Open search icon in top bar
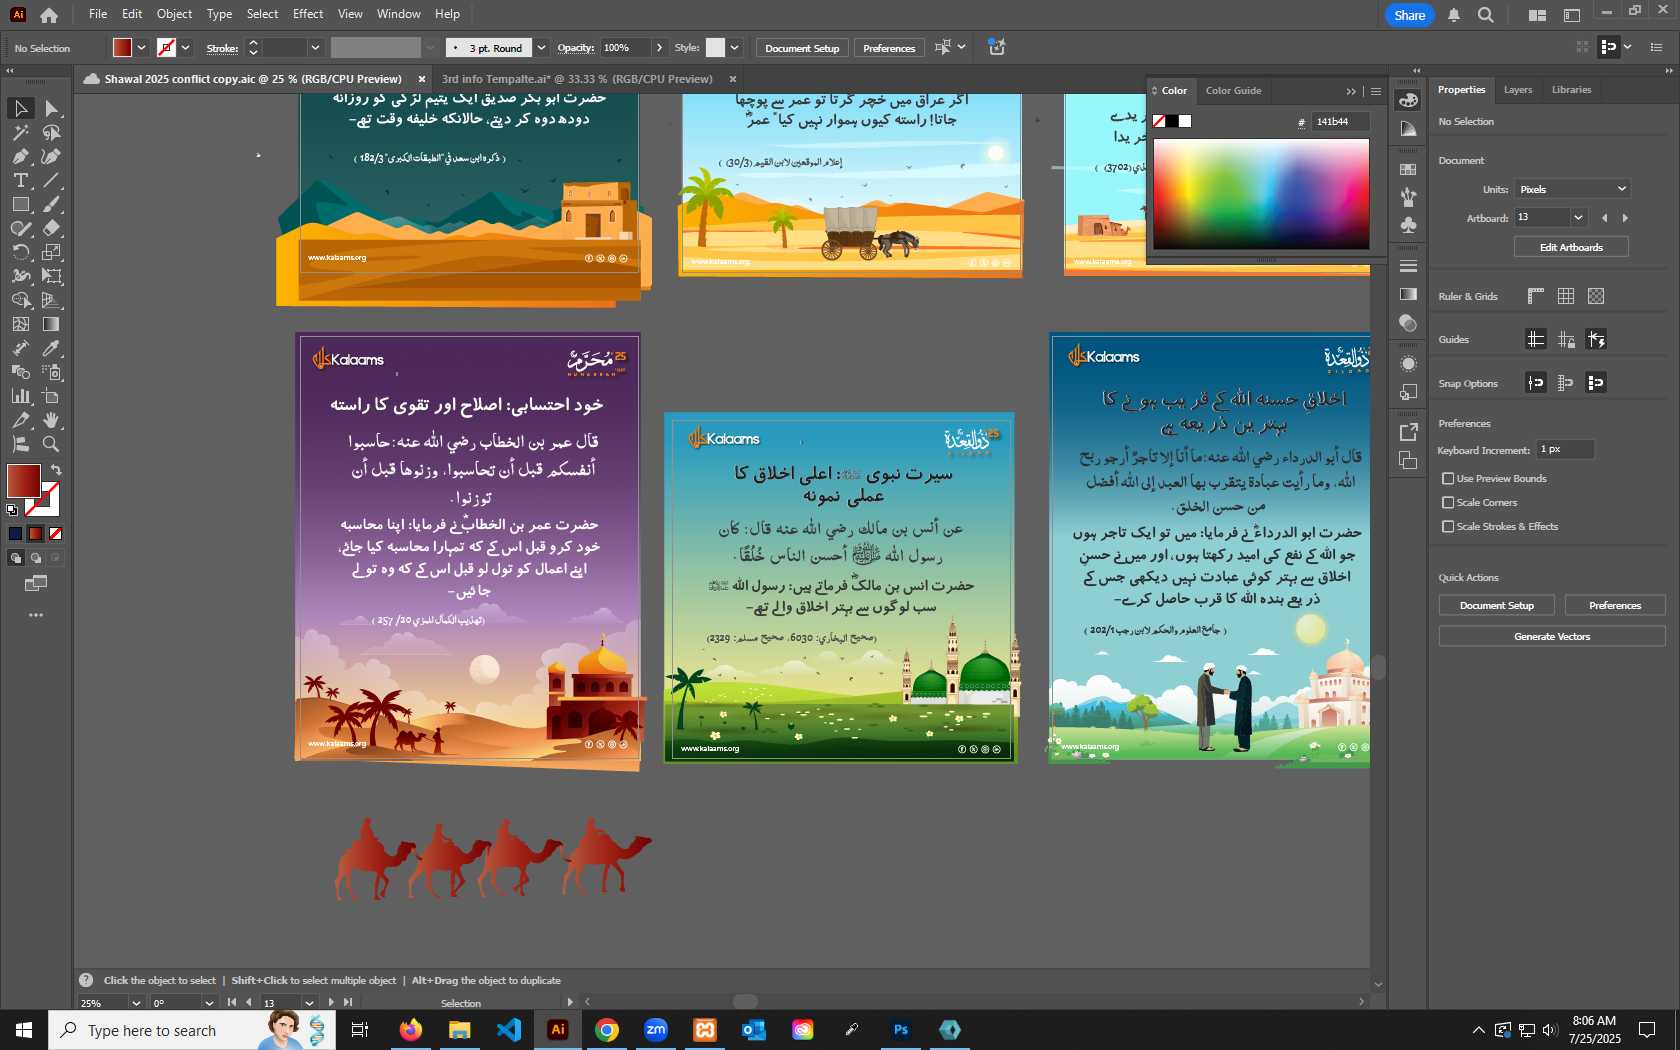This screenshot has width=1680, height=1050. 1486,15
